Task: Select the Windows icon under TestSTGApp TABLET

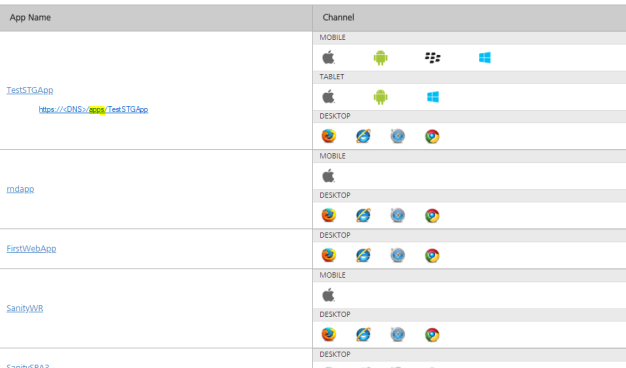Action: click(x=433, y=97)
